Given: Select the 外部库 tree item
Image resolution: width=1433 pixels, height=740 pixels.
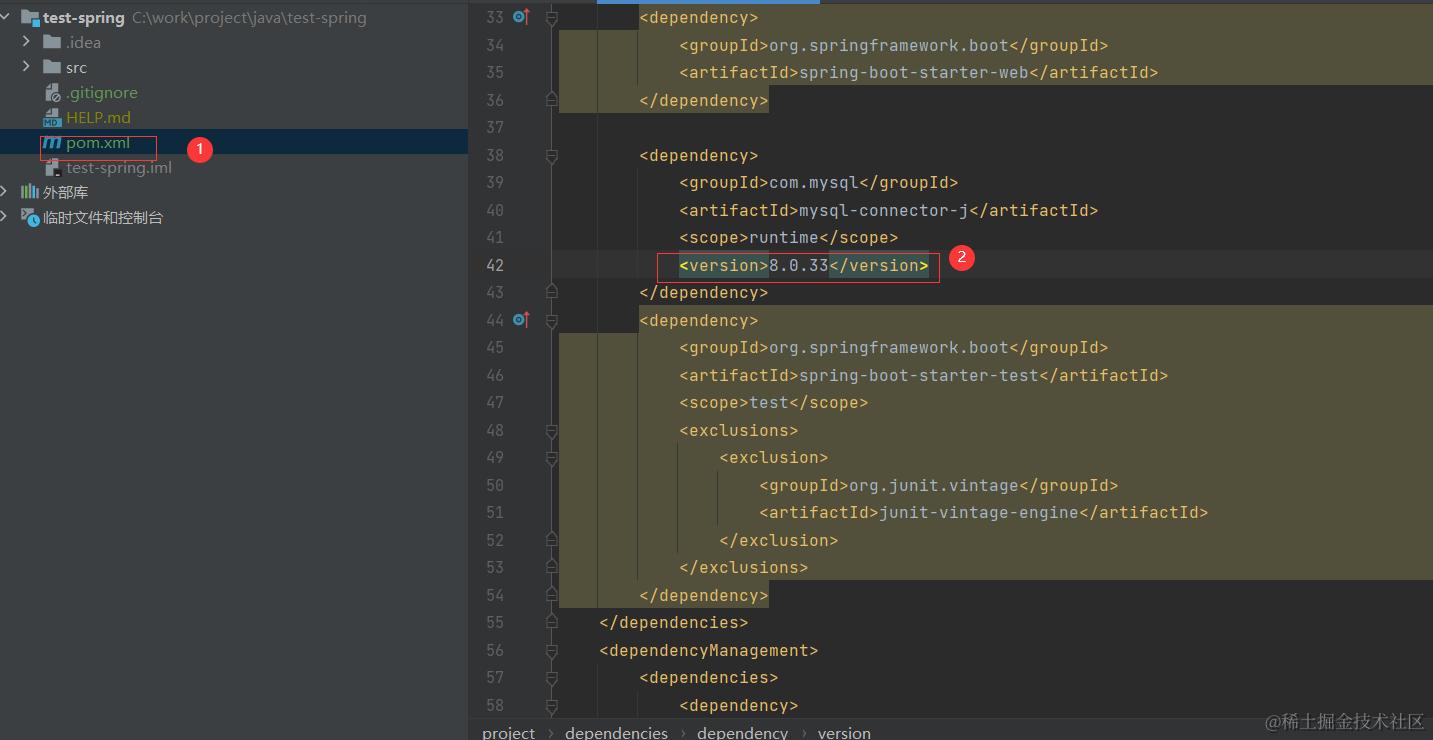Looking at the screenshot, I should pos(65,192).
